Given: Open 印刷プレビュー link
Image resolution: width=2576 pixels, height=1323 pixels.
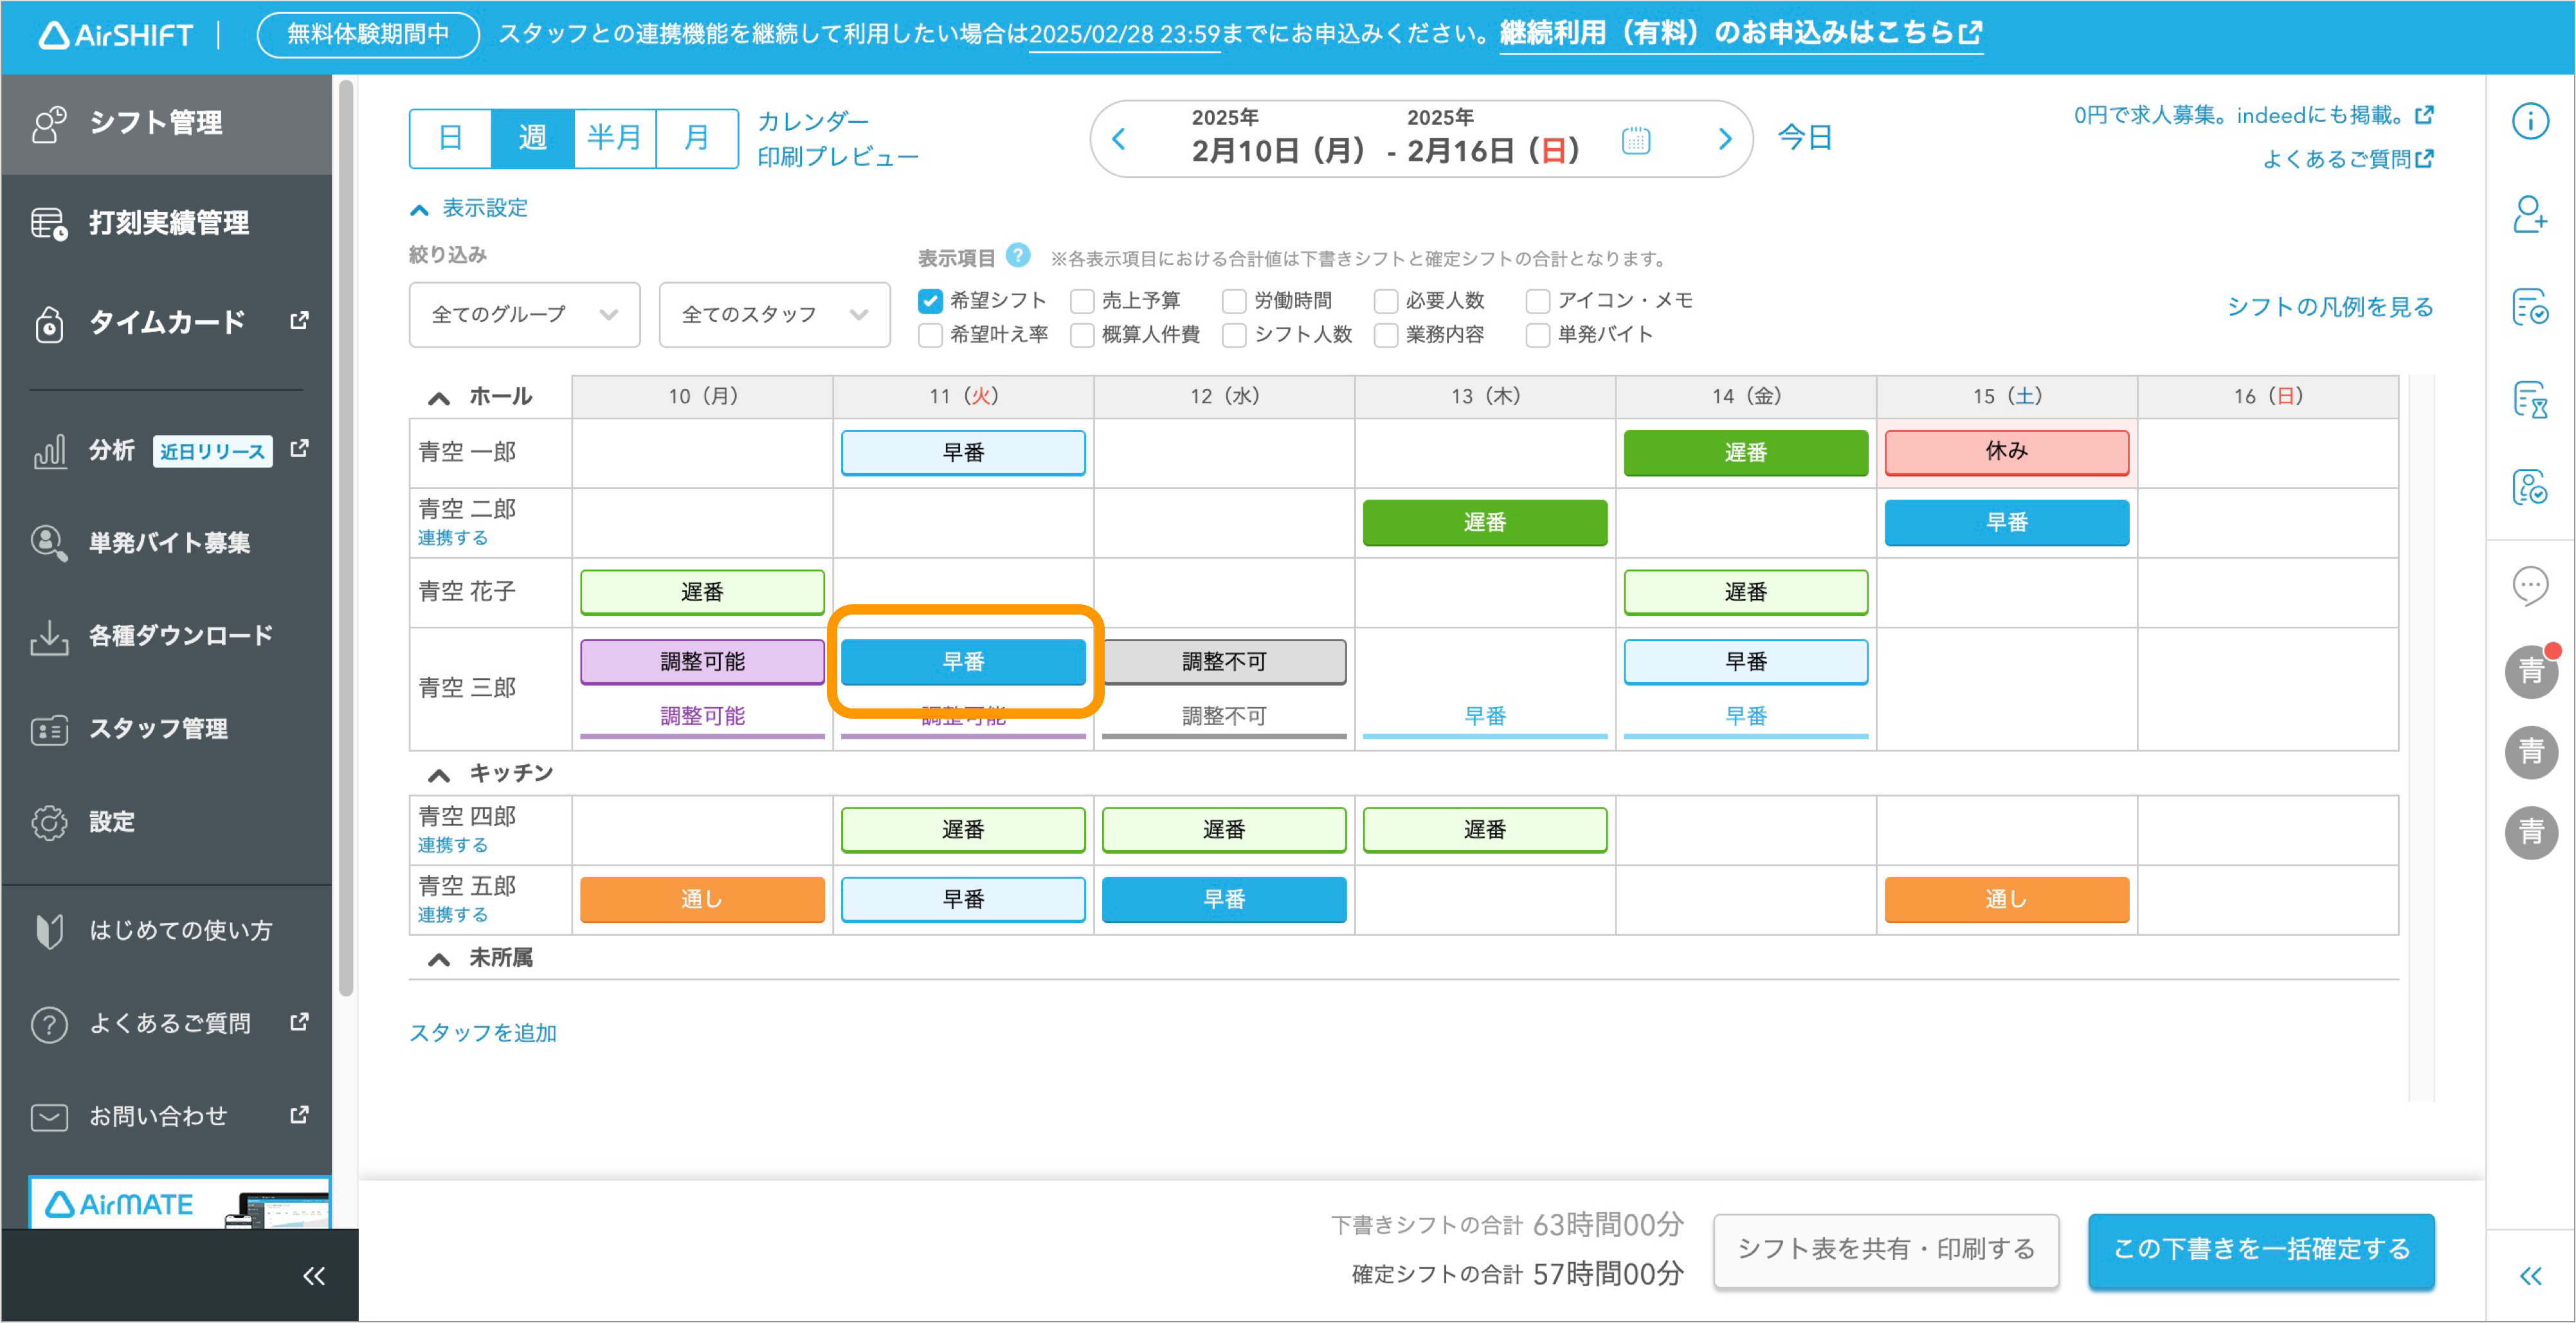Looking at the screenshot, I should [838, 157].
